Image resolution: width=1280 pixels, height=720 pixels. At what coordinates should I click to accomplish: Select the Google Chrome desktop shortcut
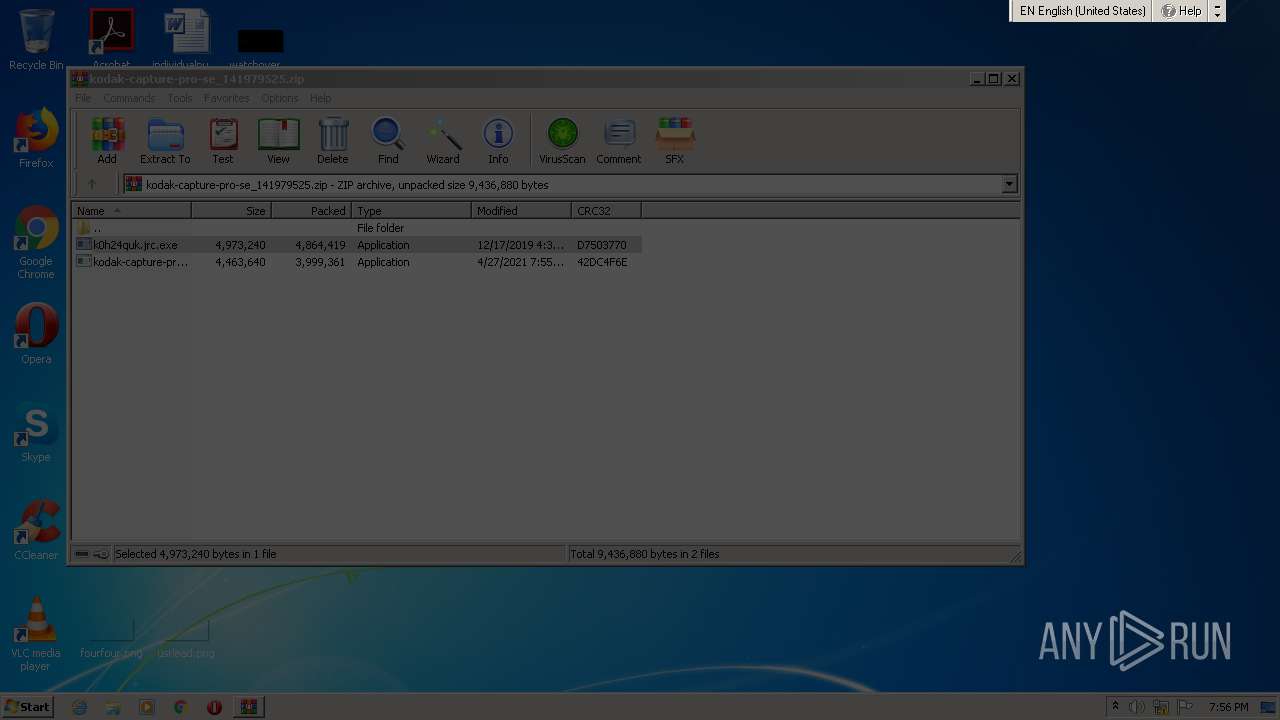36,242
